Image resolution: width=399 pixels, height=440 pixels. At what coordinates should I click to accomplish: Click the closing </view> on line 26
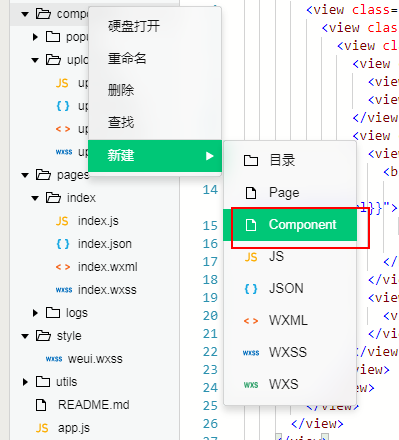pyautogui.click(x=317, y=424)
